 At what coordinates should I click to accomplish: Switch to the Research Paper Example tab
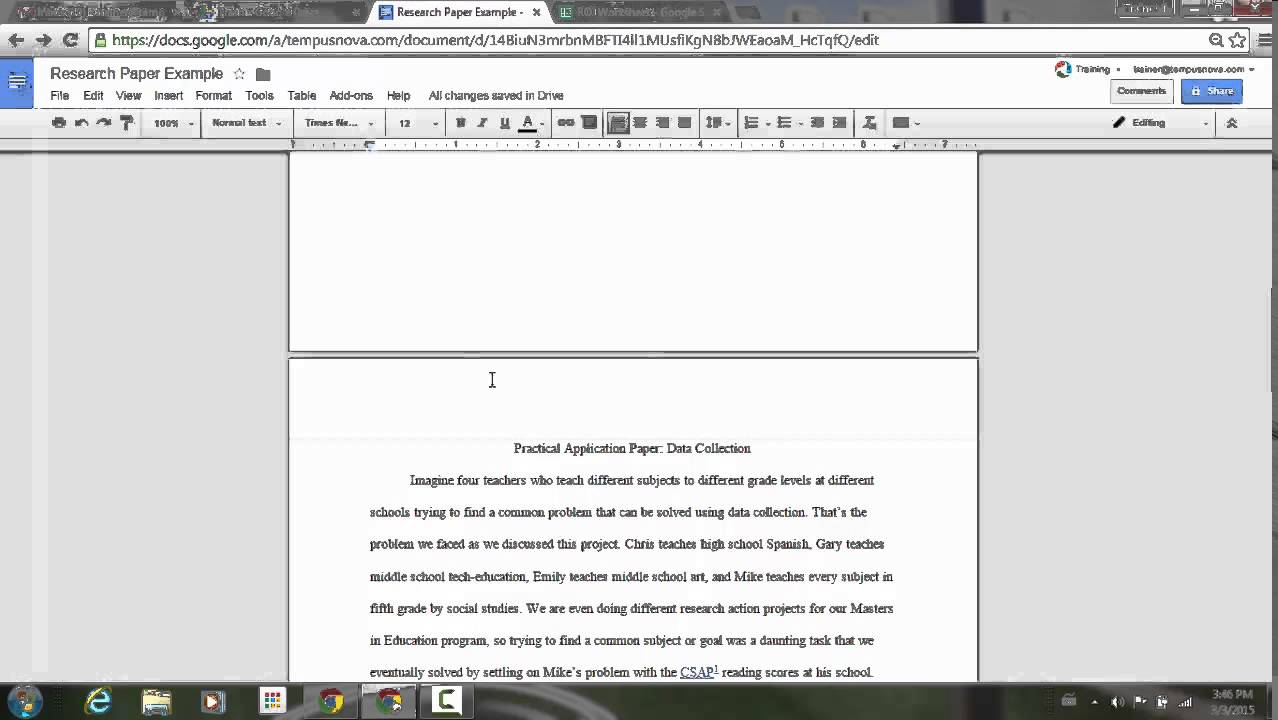click(459, 12)
